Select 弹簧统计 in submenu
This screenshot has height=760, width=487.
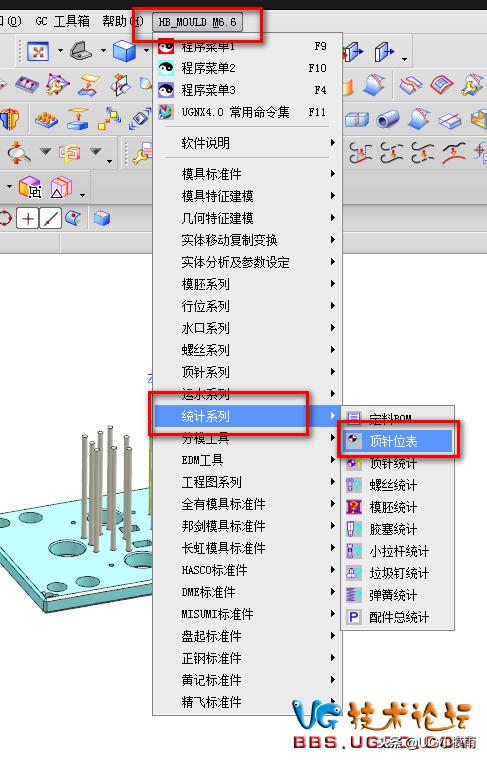point(398,595)
